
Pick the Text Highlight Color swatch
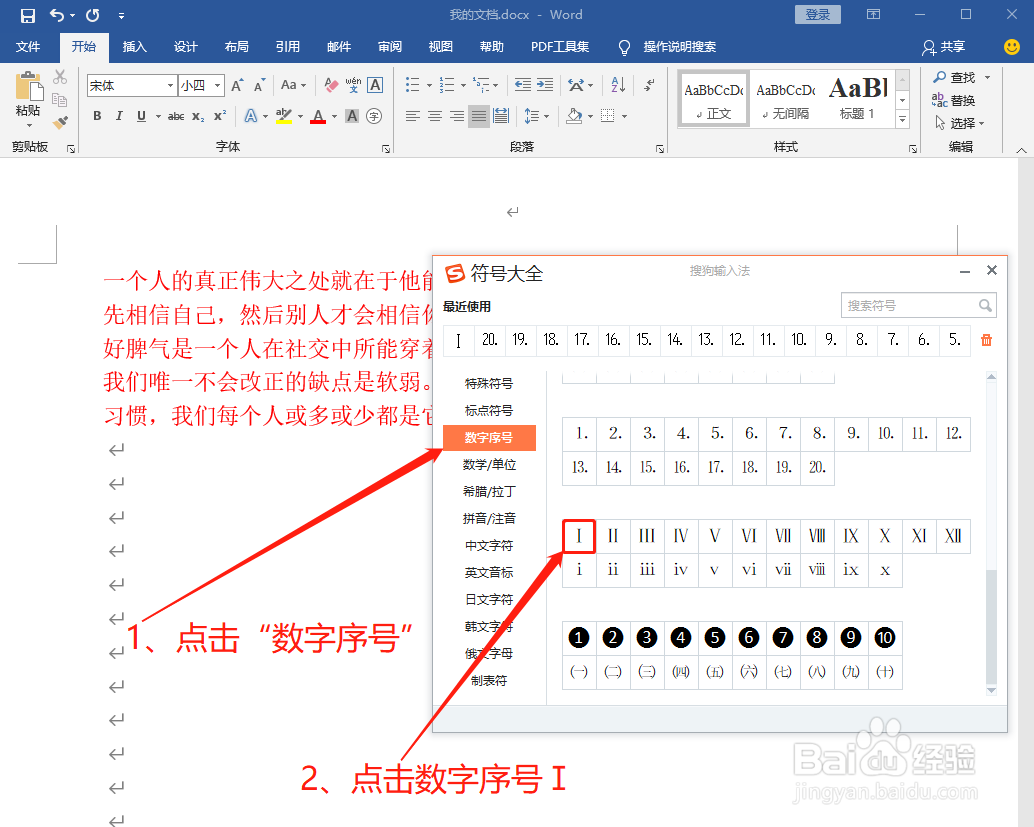click(x=283, y=117)
